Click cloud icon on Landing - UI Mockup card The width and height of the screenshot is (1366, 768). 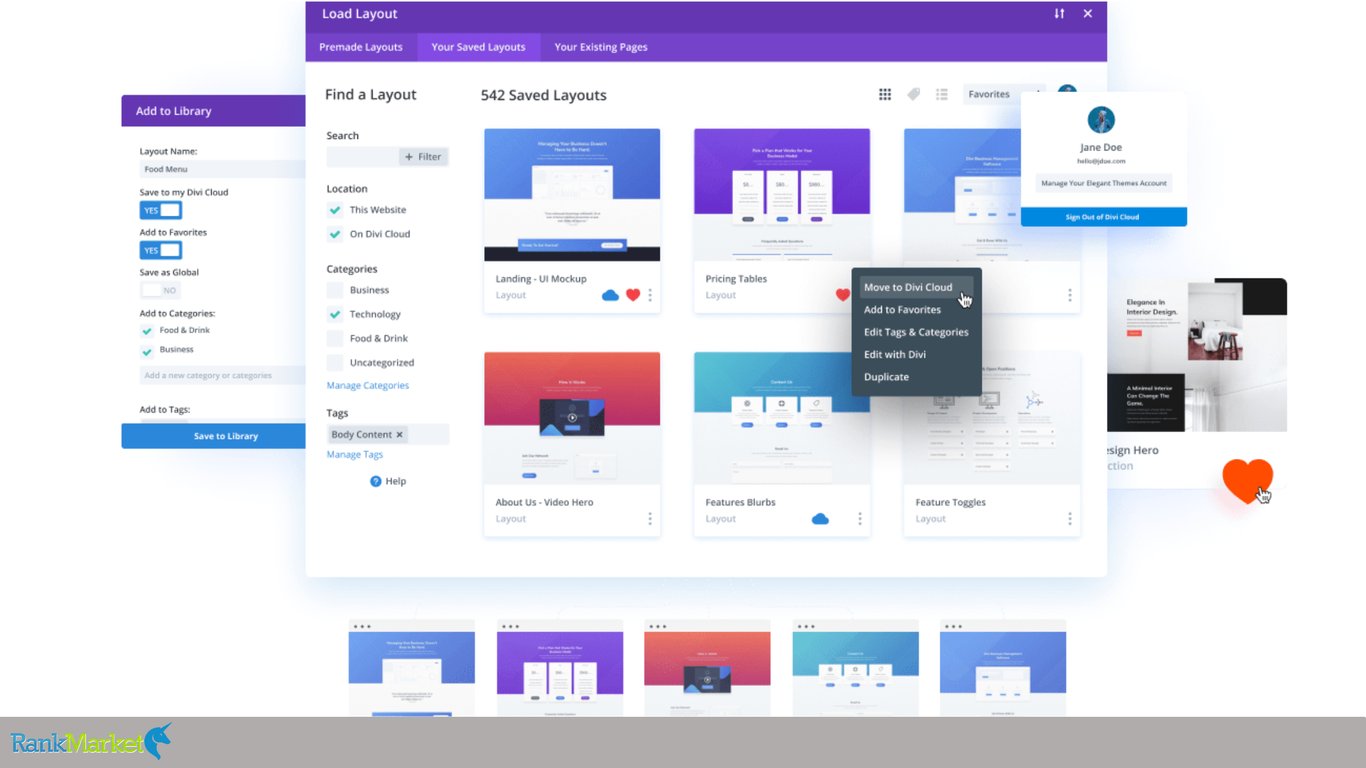(x=610, y=295)
